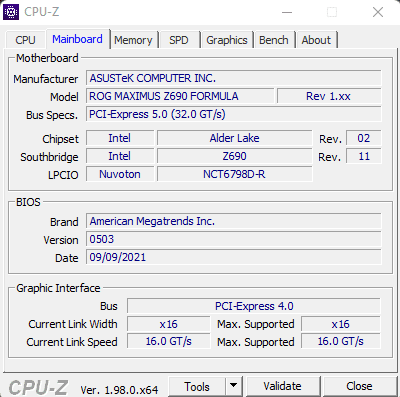Click the Nuvoton LPCIO field
This screenshot has width=400, height=397.
pyautogui.click(x=120, y=174)
